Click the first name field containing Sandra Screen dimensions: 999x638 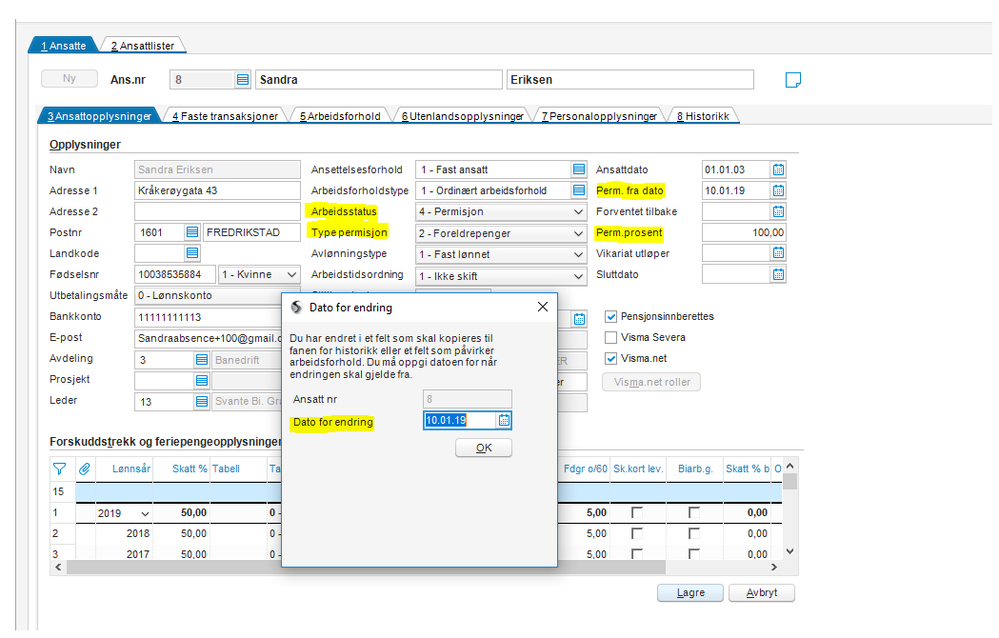[379, 80]
